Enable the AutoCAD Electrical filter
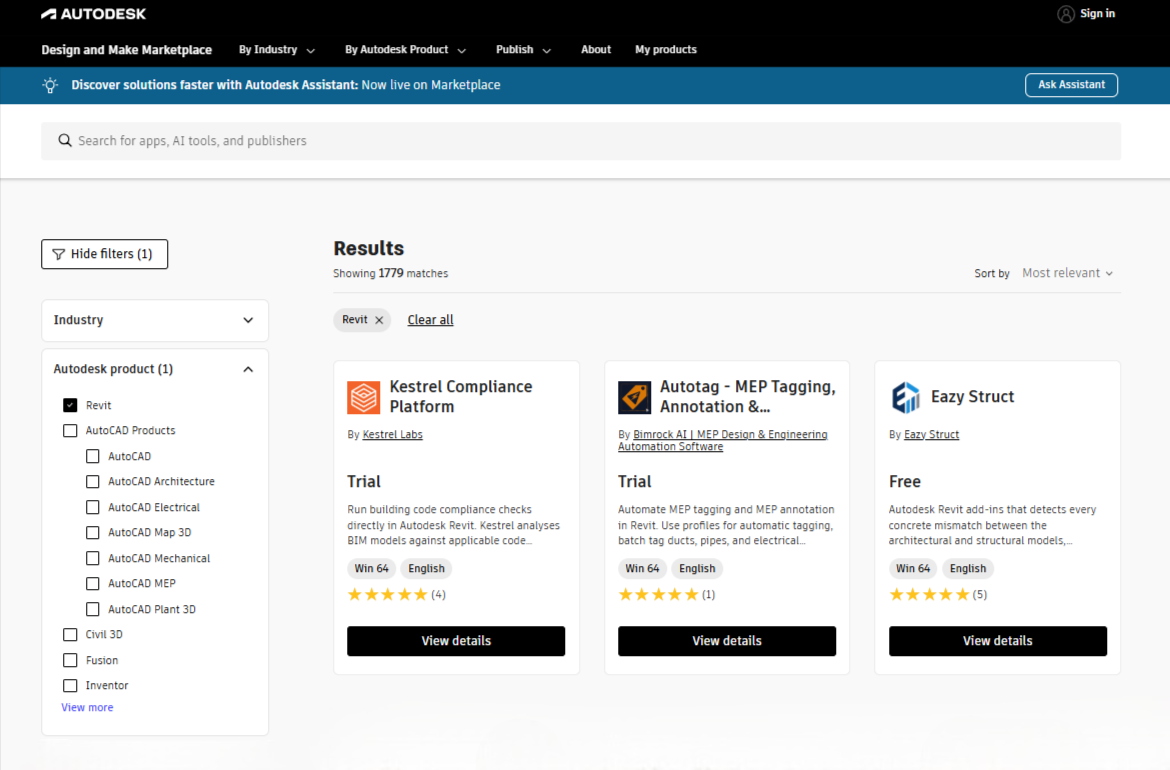 93,507
